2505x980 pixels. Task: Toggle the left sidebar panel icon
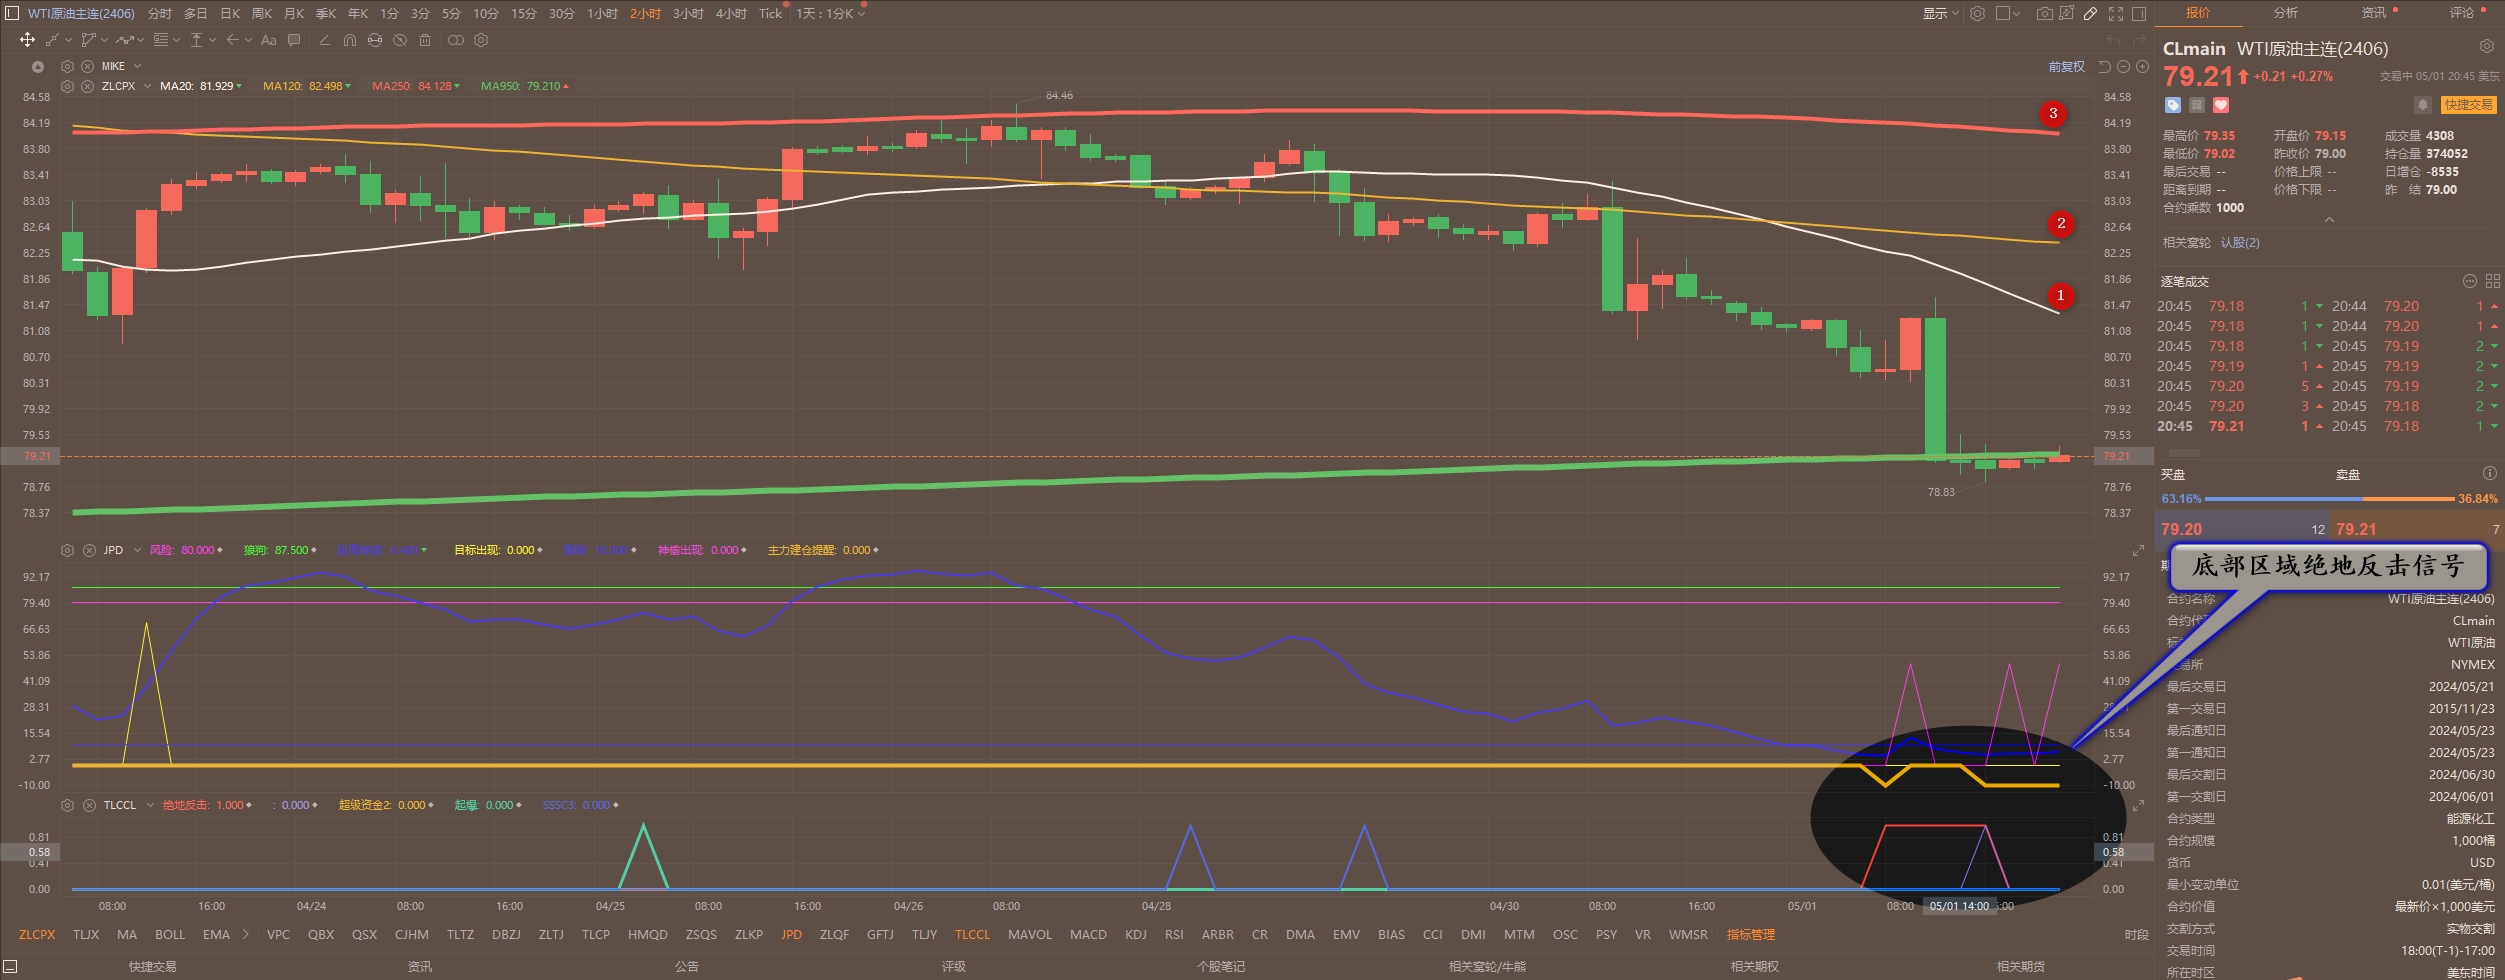click(12, 13)
